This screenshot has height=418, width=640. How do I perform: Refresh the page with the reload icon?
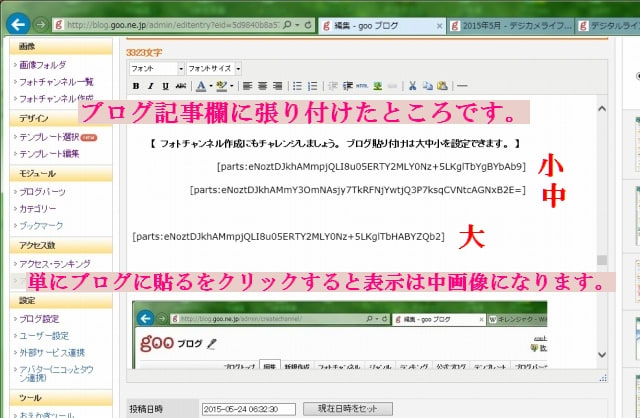pos(308,25)
